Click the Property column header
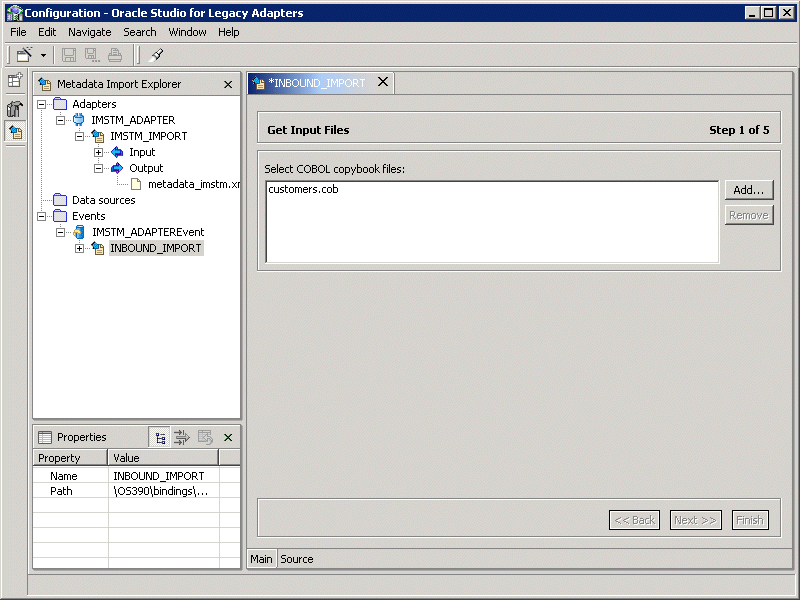Image resolution: width=800 pixels, height=600 pixels. click(70, 458)
